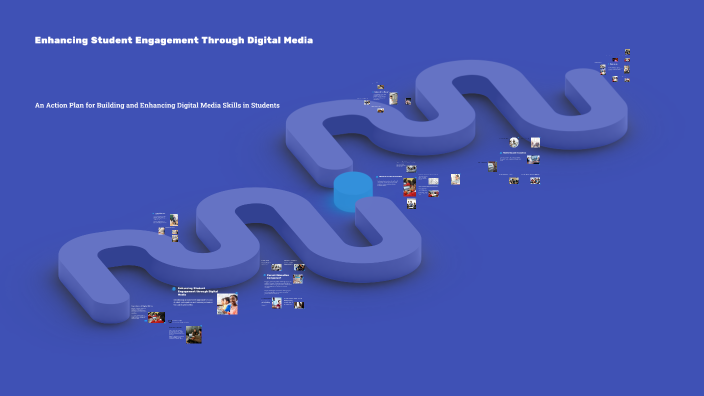
Task: Click the bright blue cylinder on the path
Action: tap(353, 191)
